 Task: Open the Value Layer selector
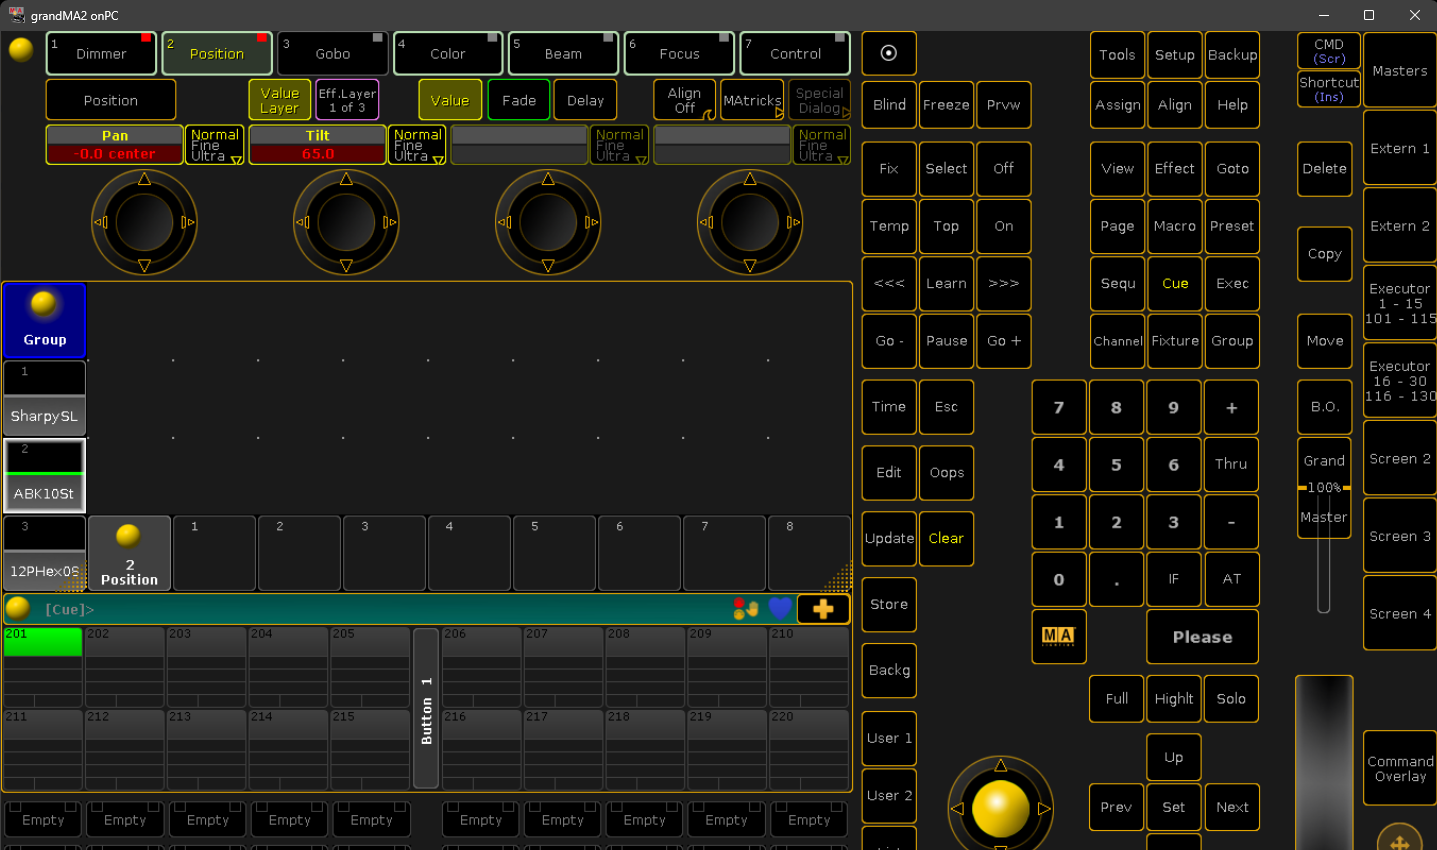coord(279,100)
